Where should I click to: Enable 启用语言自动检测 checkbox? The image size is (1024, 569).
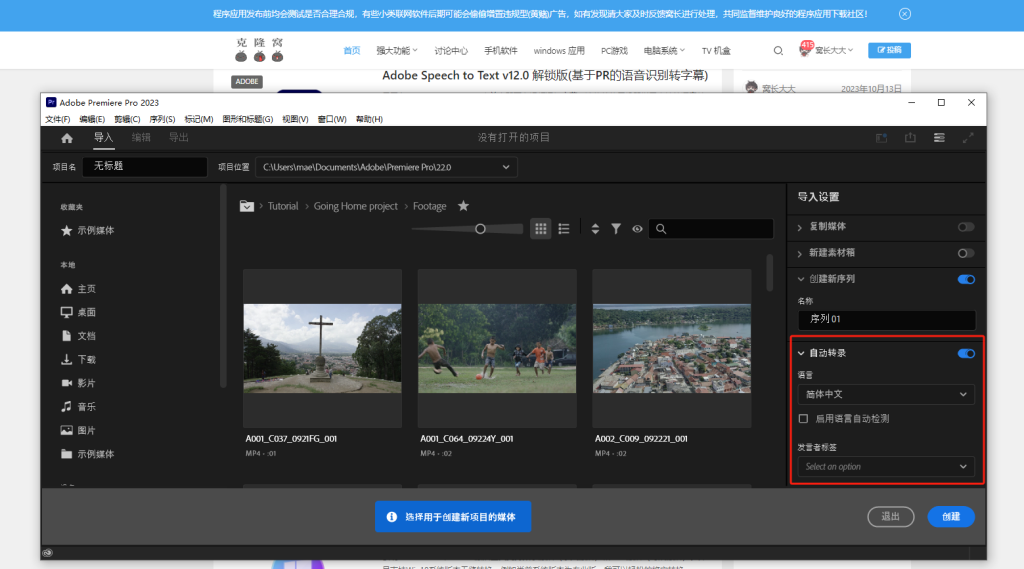coord(803,419)
